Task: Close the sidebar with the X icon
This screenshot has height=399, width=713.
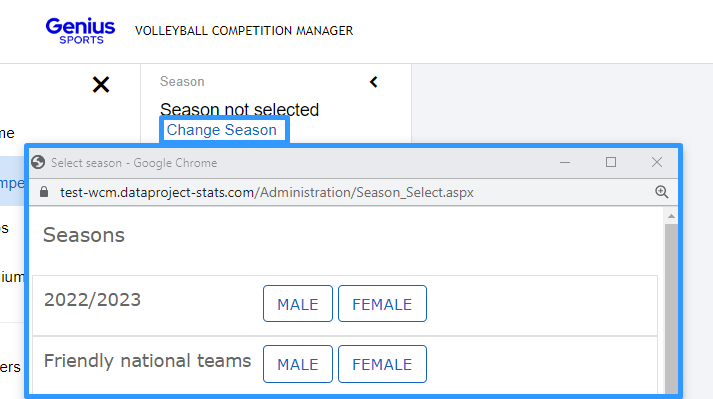Action: tap(101, 85)
